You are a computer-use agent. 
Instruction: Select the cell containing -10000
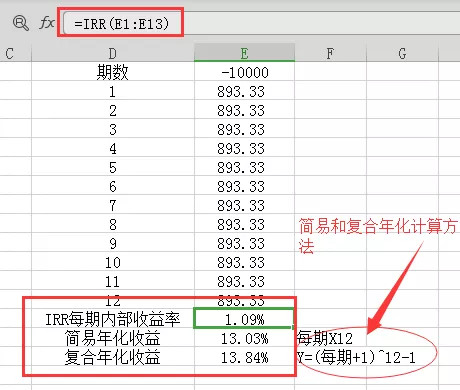click(x=244, y=72)
